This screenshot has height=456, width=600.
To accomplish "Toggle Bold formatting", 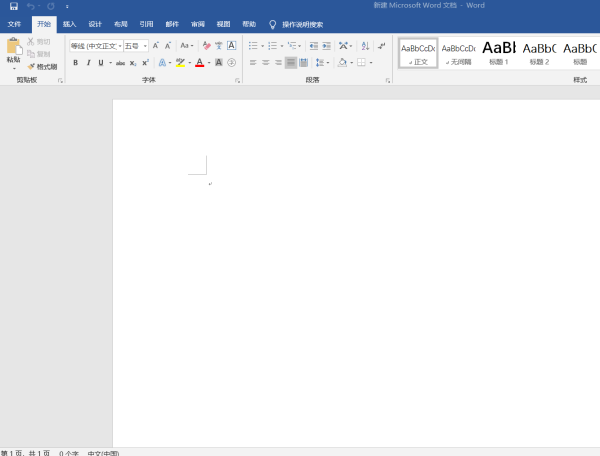I will 75,62.
